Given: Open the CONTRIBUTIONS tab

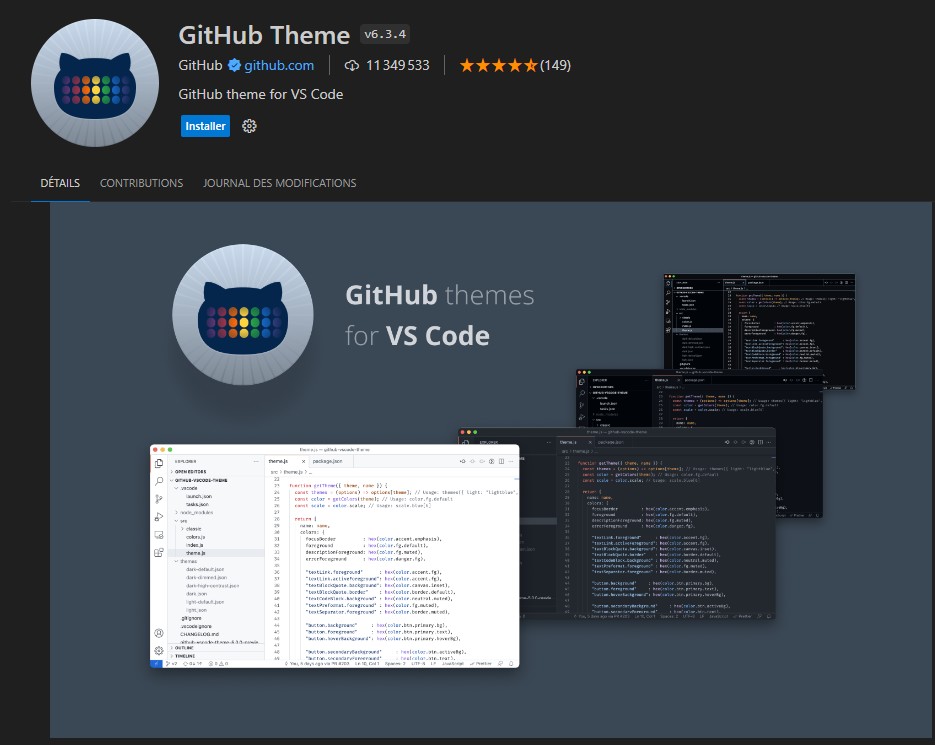Looking at the screenshot, I should (141, 183).
